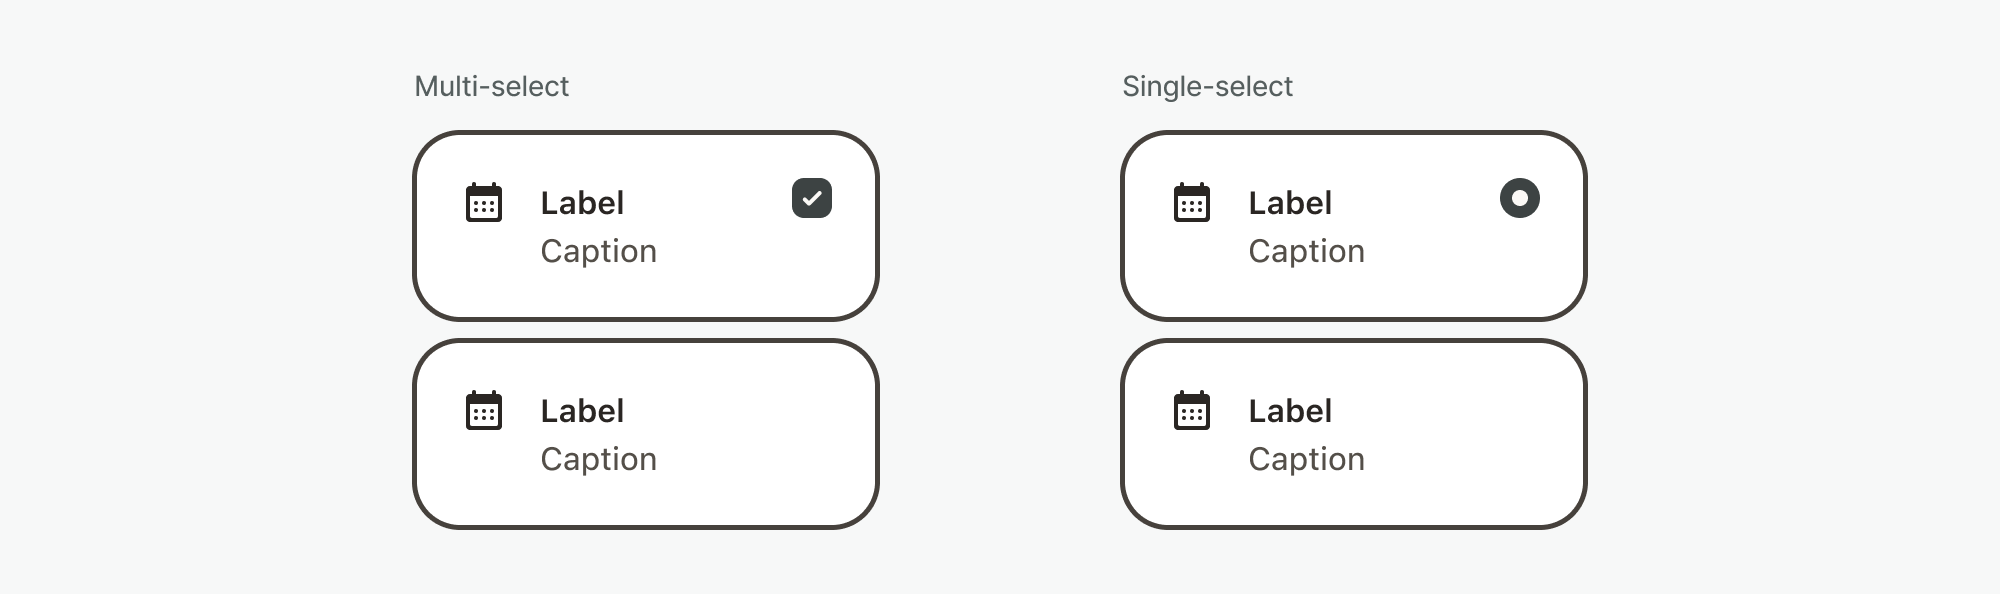Click Label text in unselected Single-select card
Viewport: 2000px width, 594px height.
click(x=1290, y=411)
